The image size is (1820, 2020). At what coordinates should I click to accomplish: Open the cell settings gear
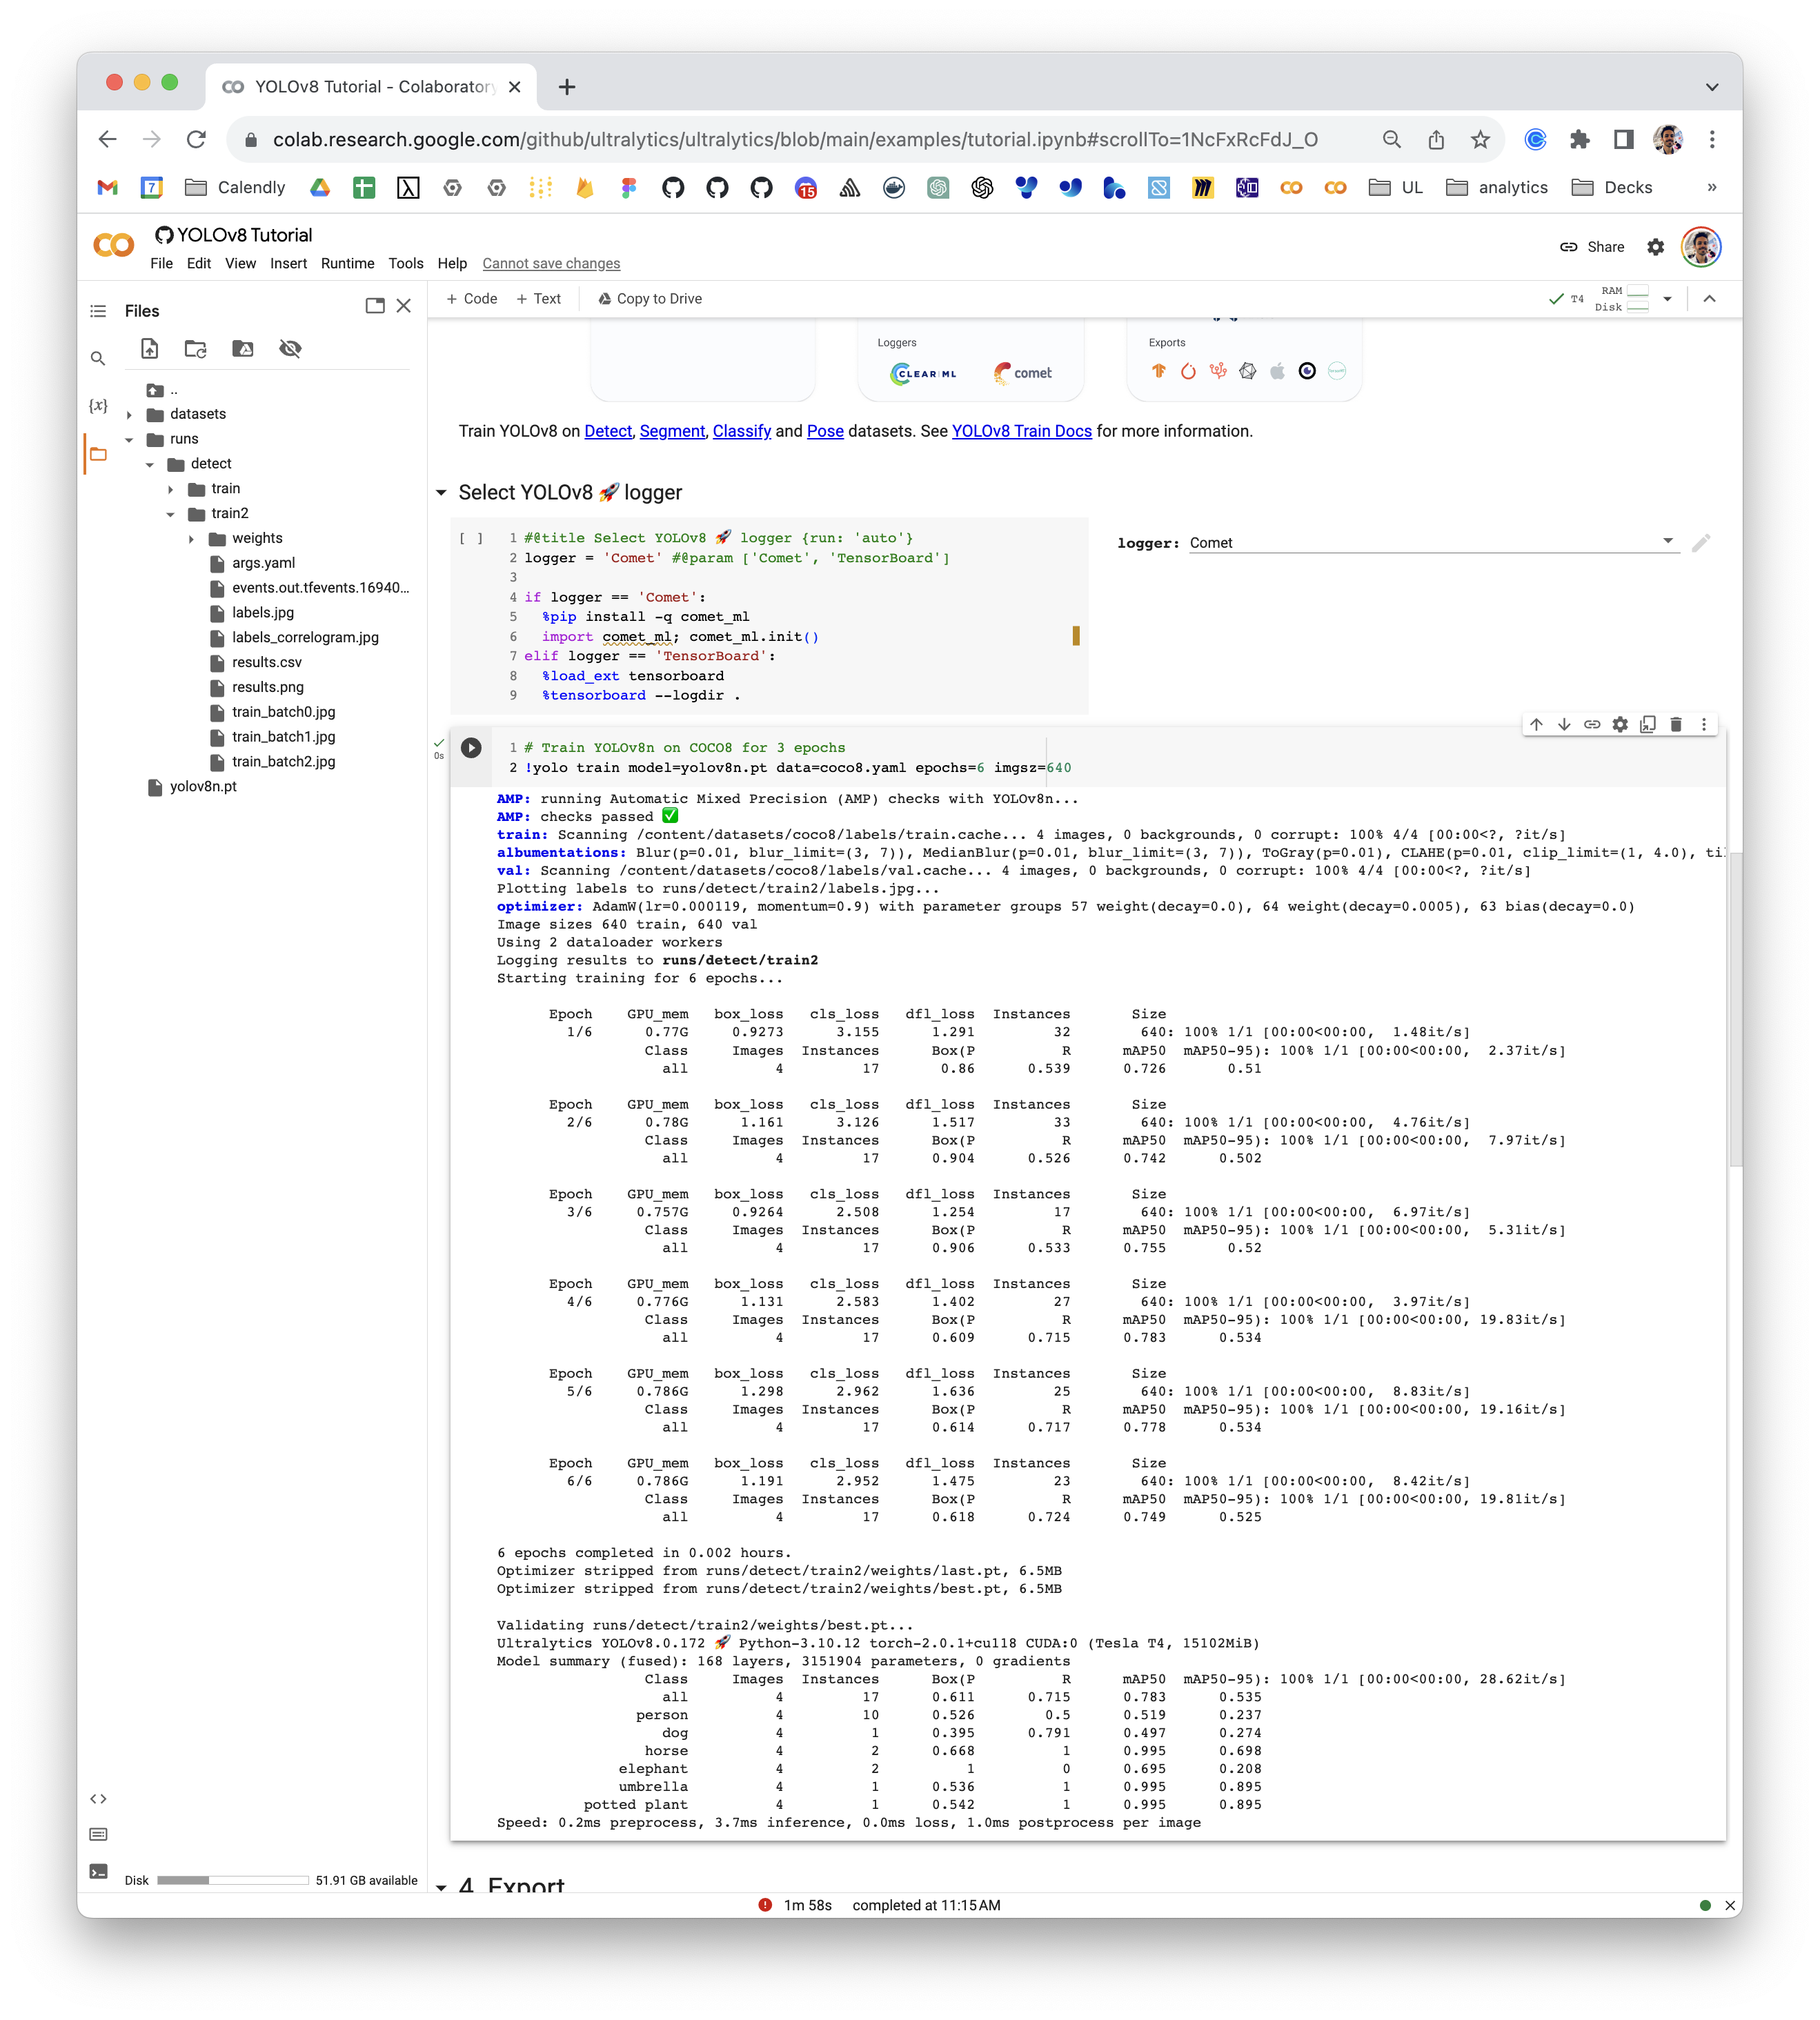(x=1619, y=724)
